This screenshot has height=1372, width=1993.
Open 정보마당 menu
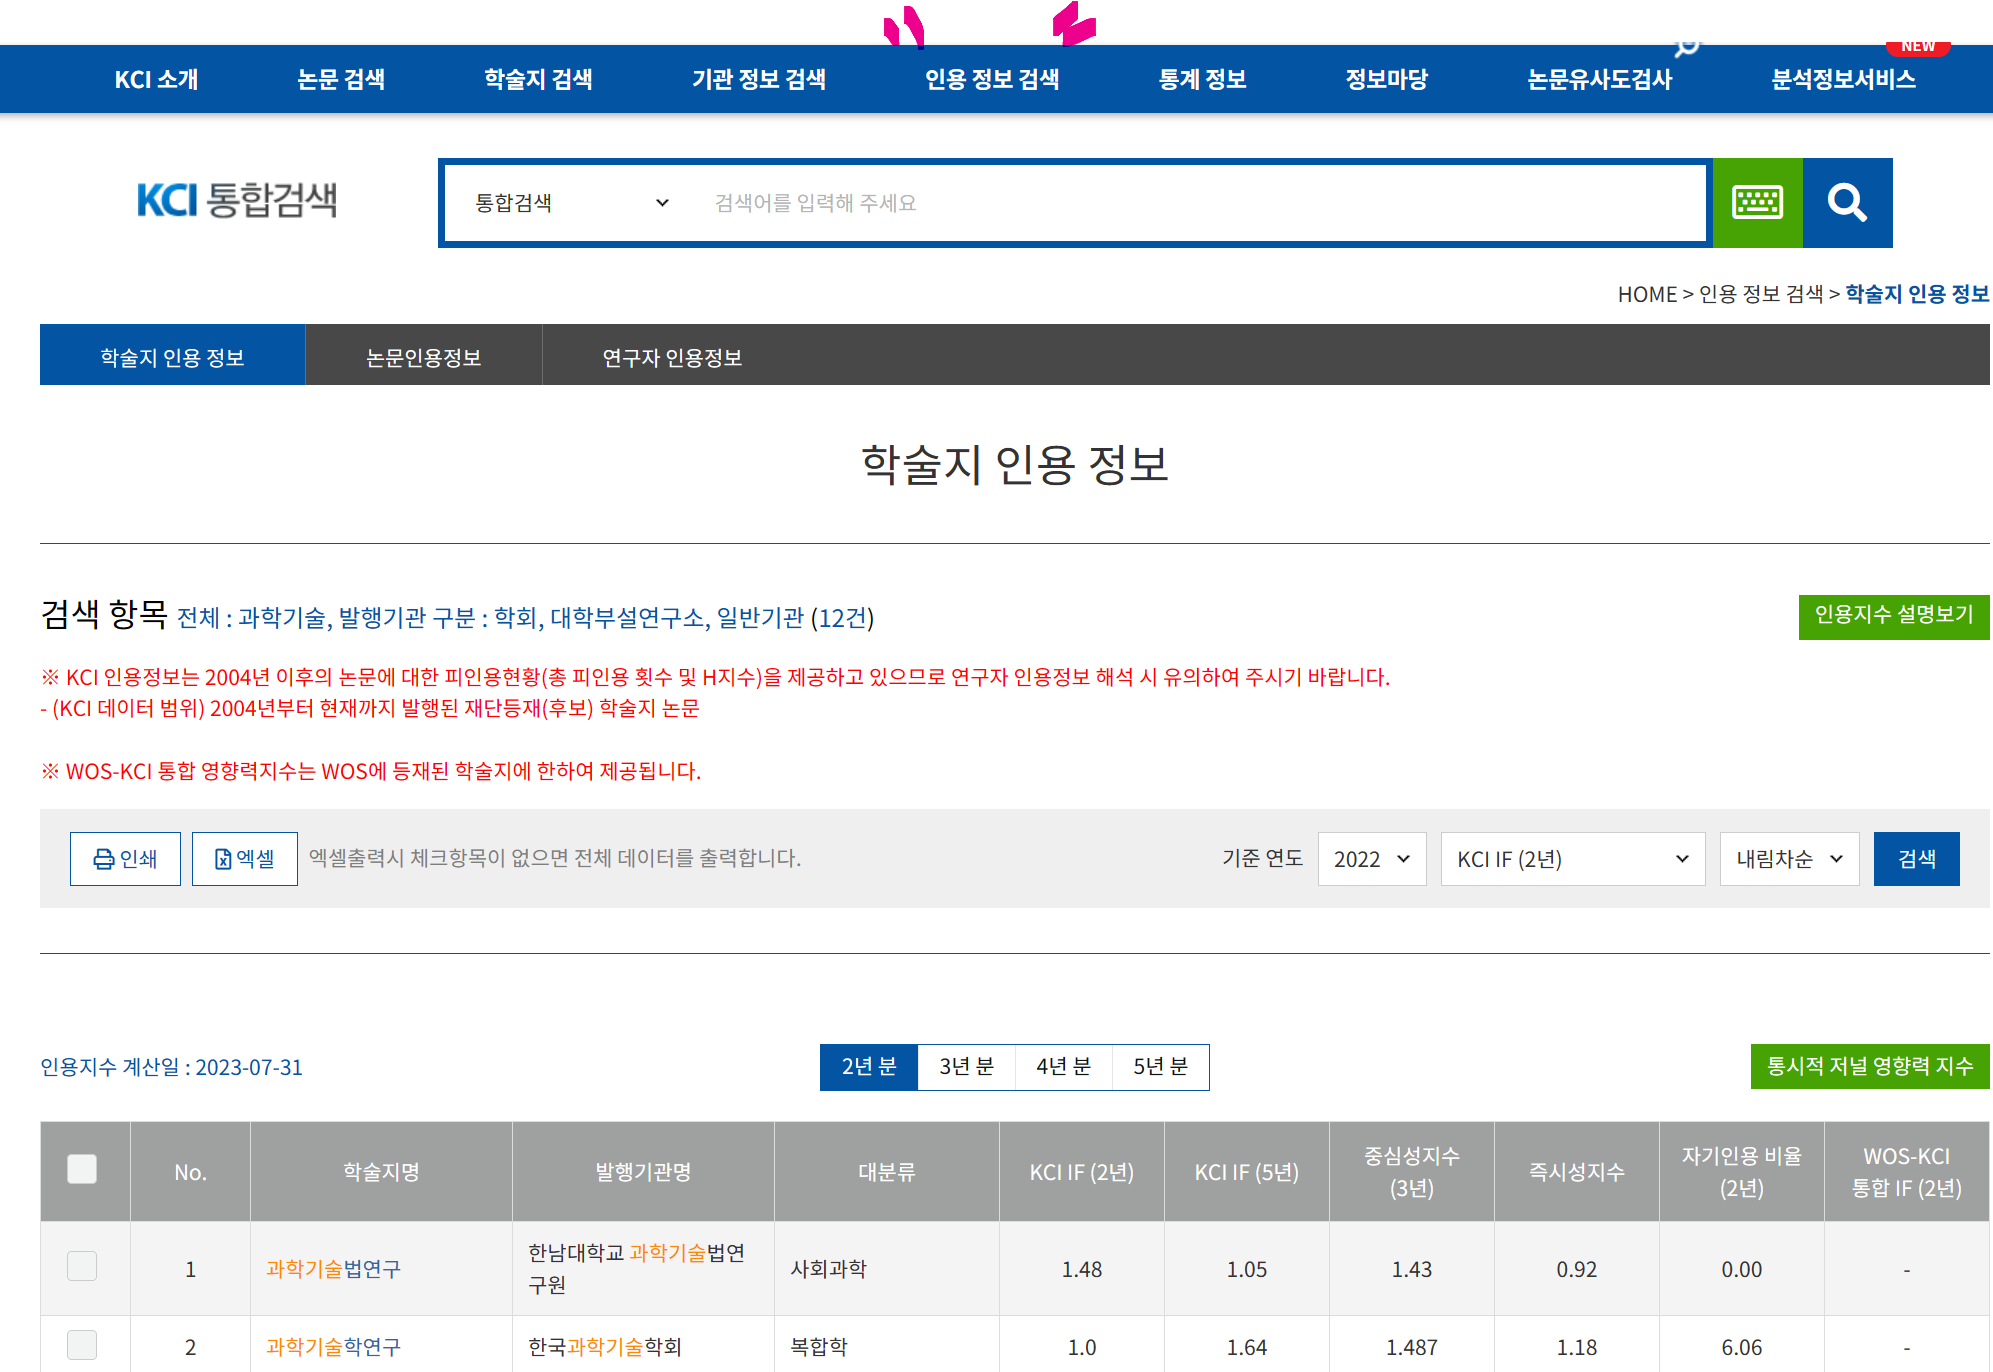(x=1386, y=79)
